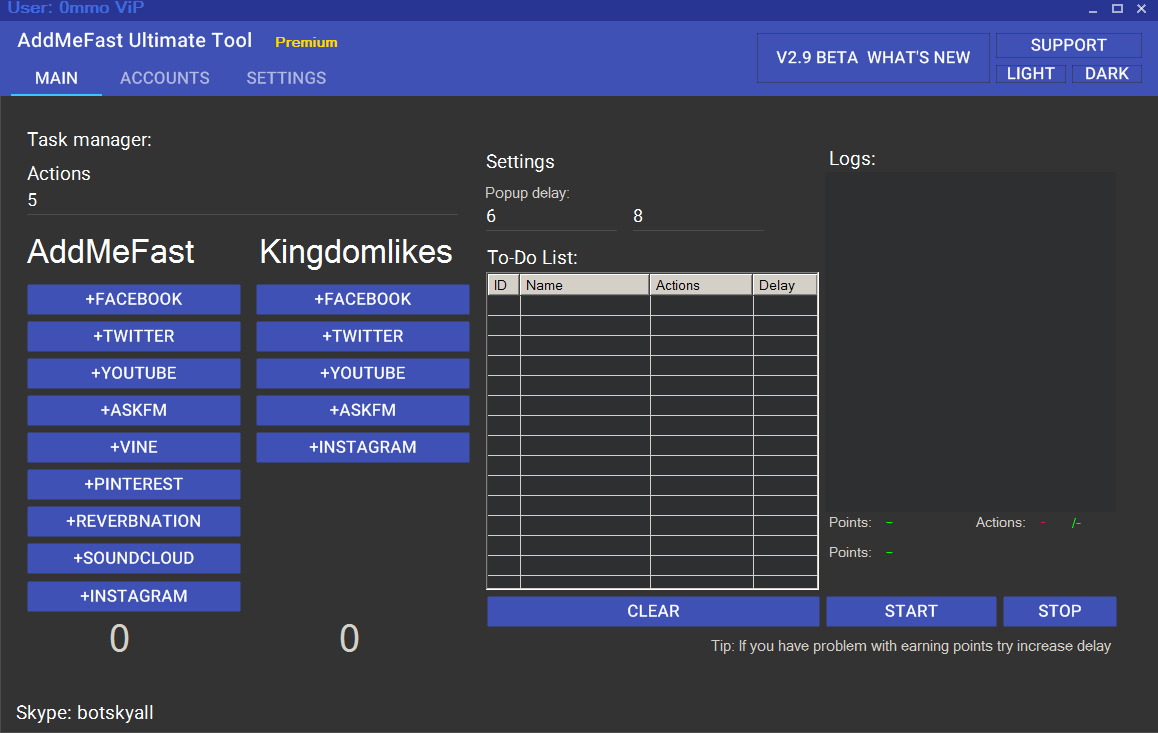Clear the To-Do List

(x=654, y=611)
